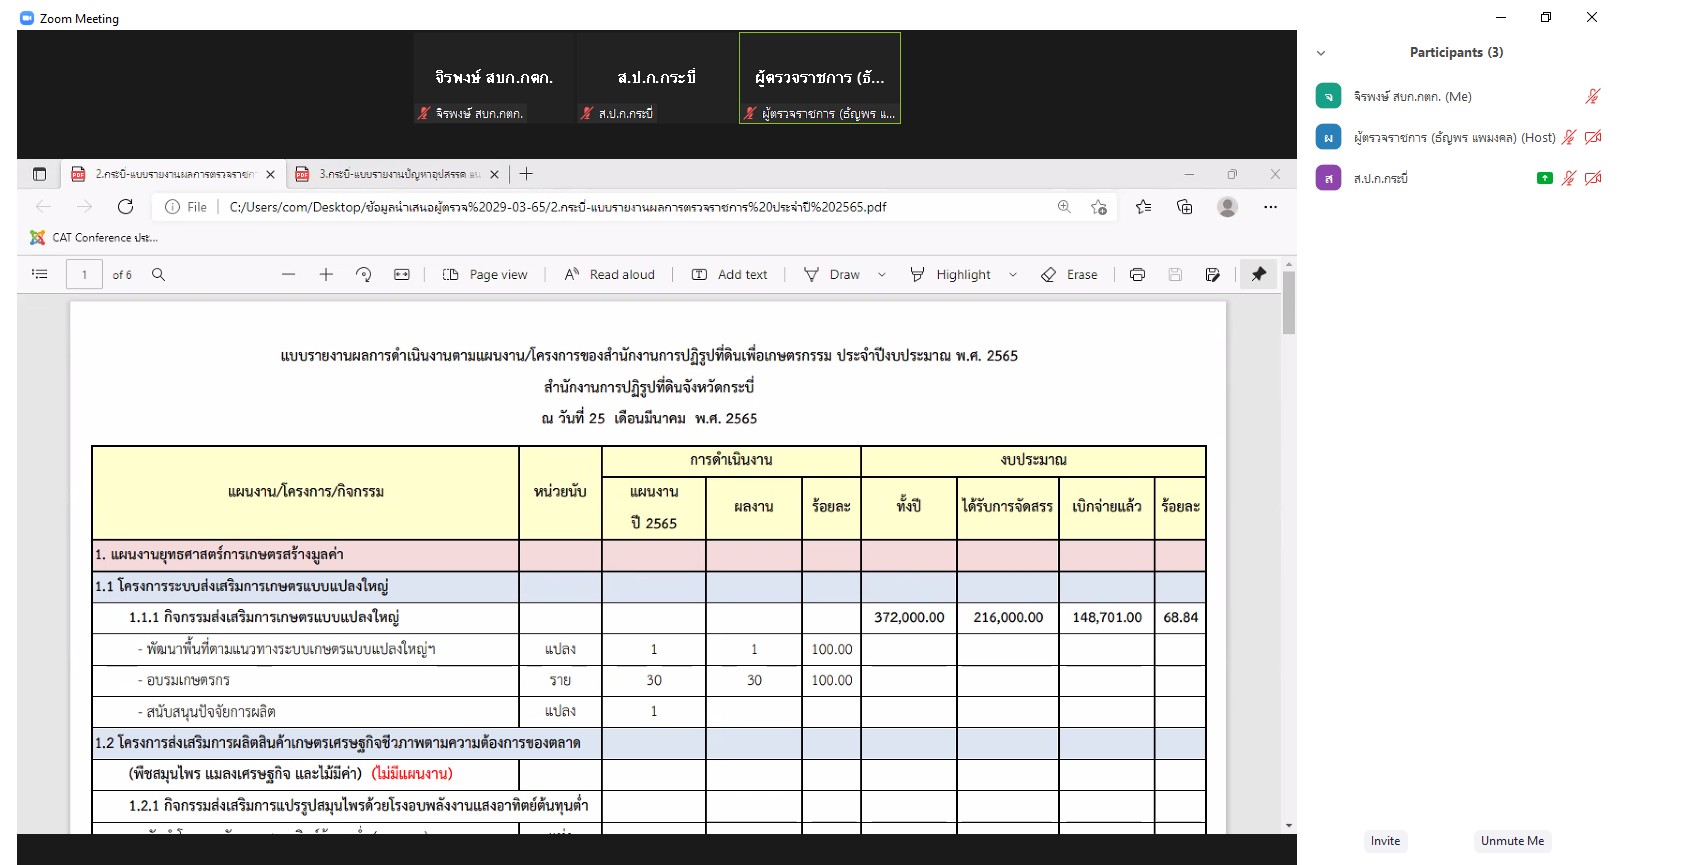
Task: Refresh the PDF page in browser
Action: [125, 207]
